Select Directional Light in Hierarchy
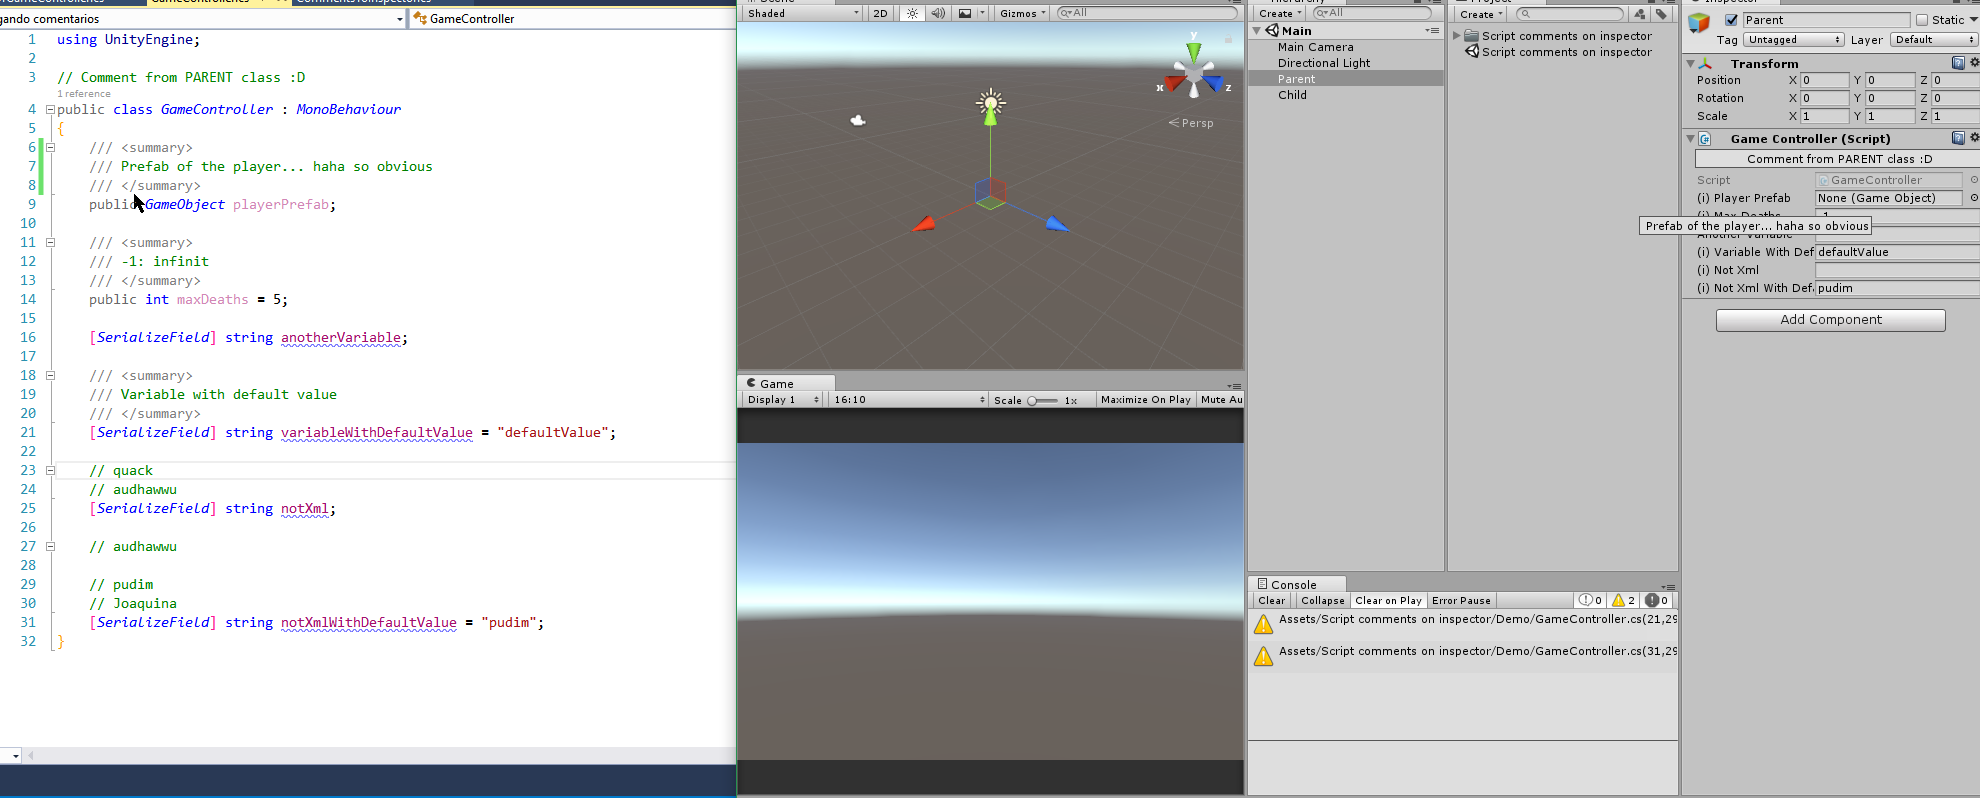1980x798 pixels. tap(1324, 63)
